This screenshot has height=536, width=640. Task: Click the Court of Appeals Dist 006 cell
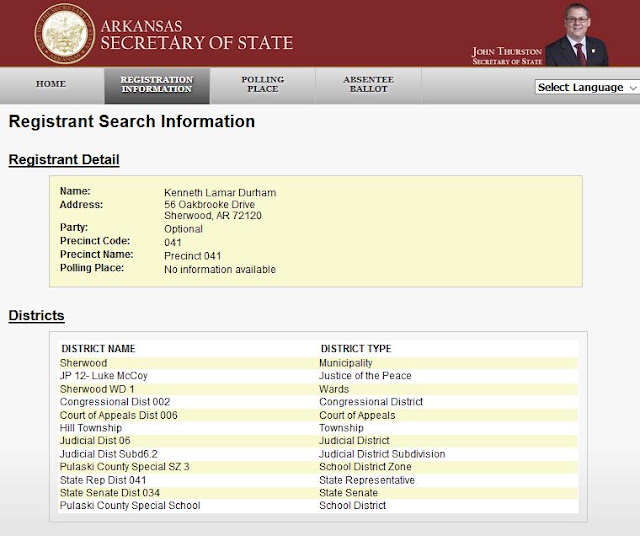[119, 415]
